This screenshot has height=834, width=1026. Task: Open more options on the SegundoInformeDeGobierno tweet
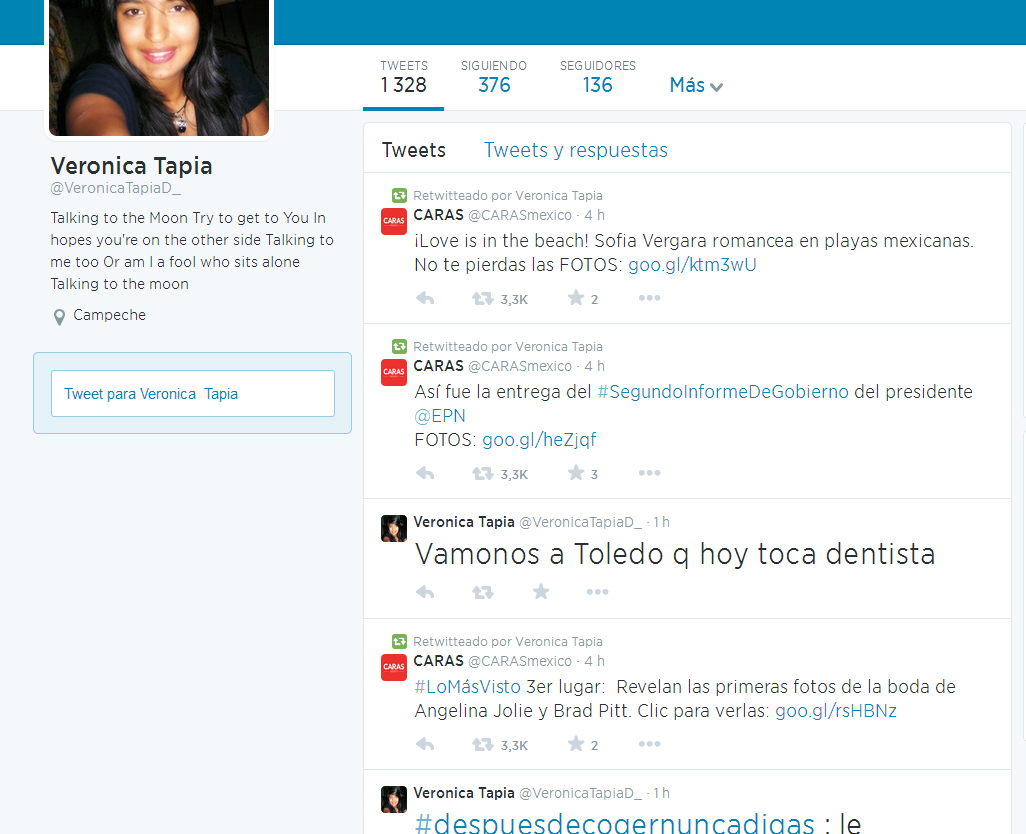coord(649,473)
